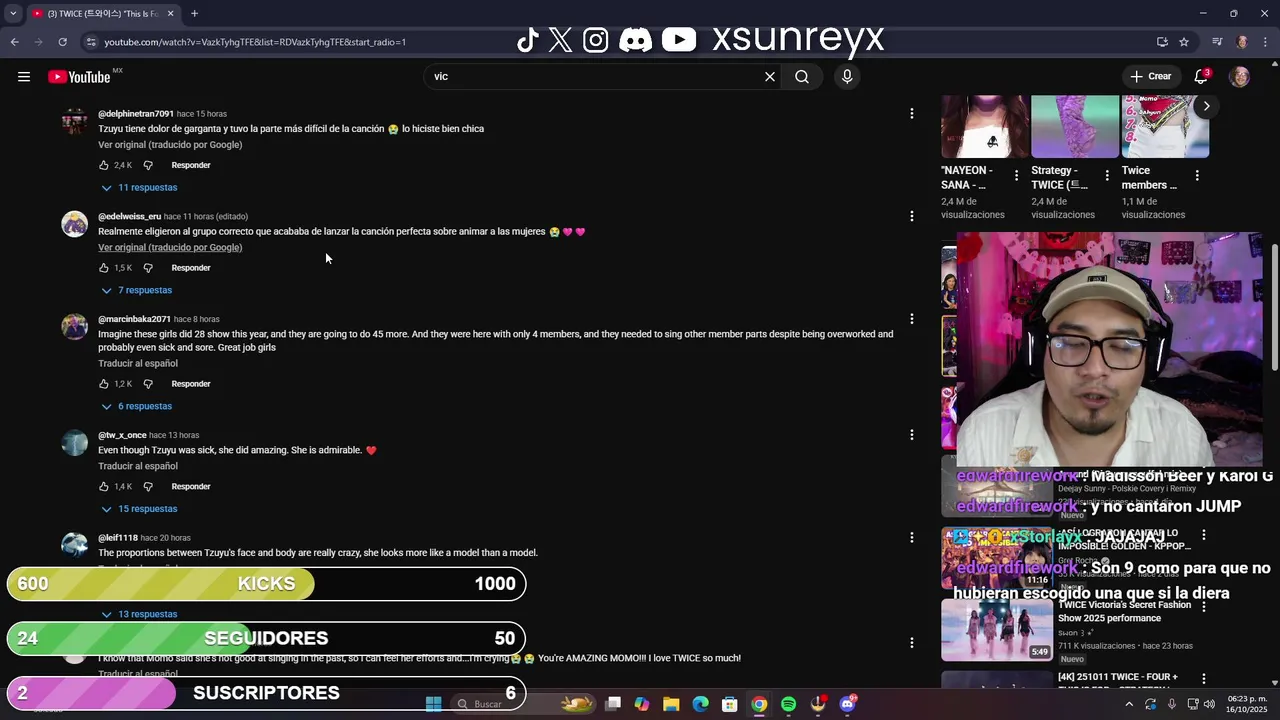Image resolution: width=1280 pixels, height=720 pixels.
Task: Go to the YouTube home logo
Action: [79, 77]
